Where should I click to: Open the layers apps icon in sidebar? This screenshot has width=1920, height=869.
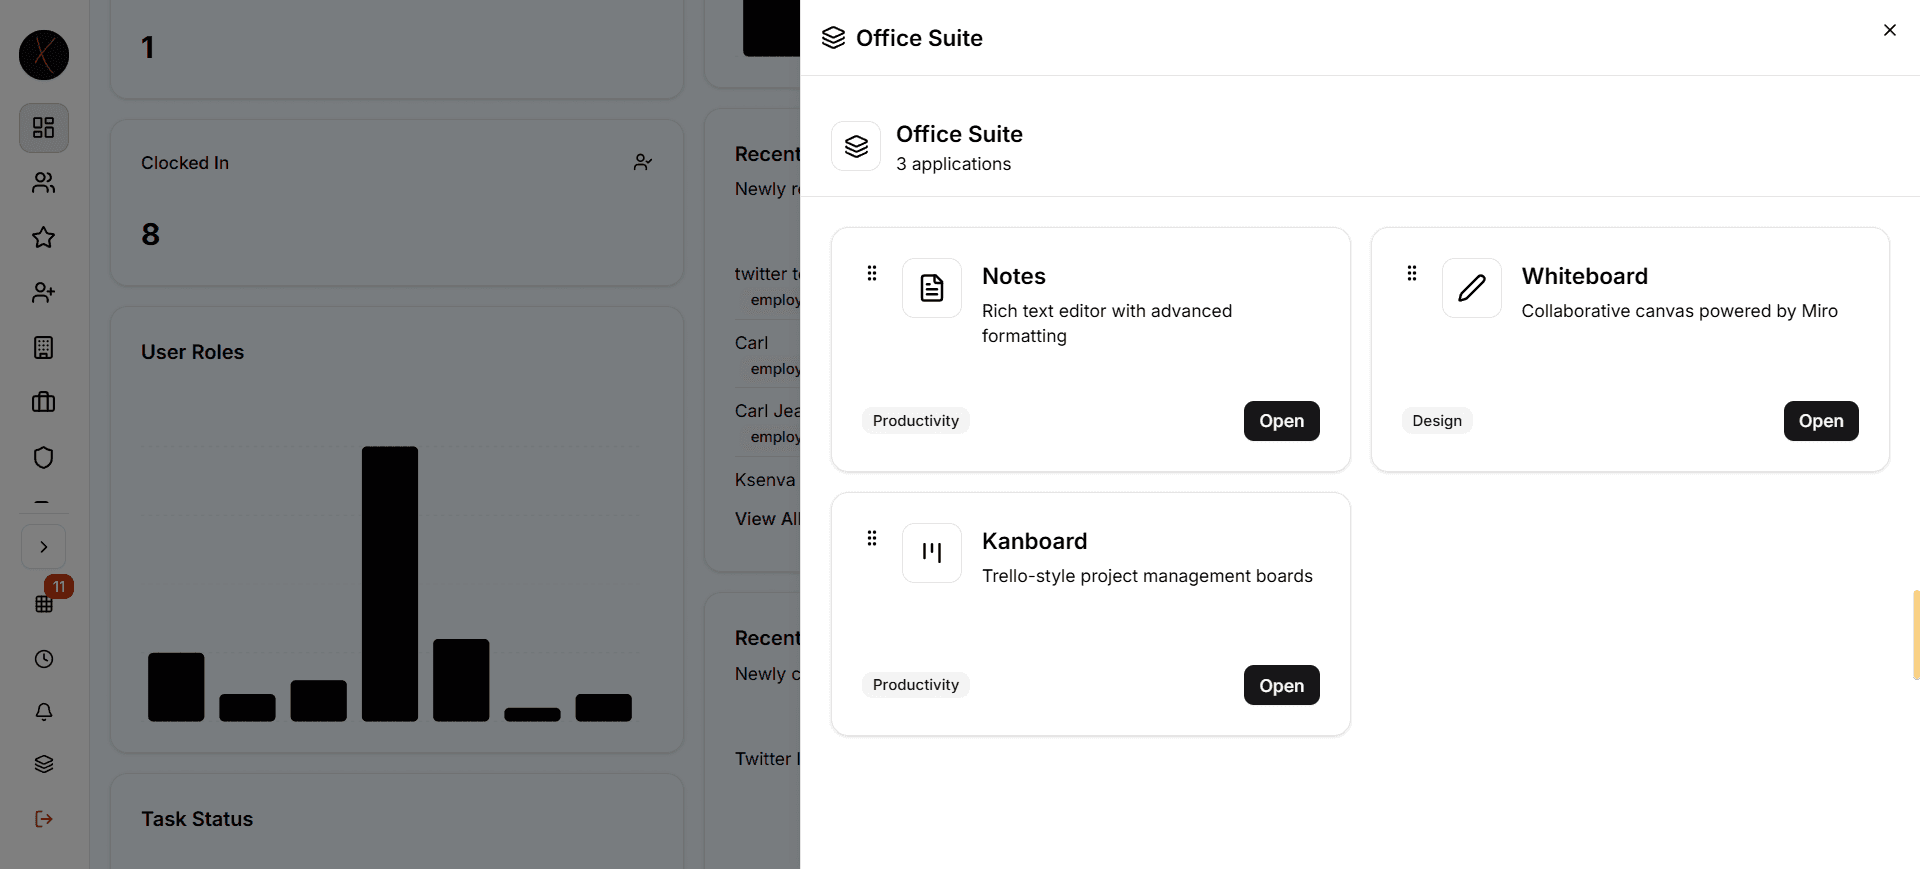(x=44, y=765)
